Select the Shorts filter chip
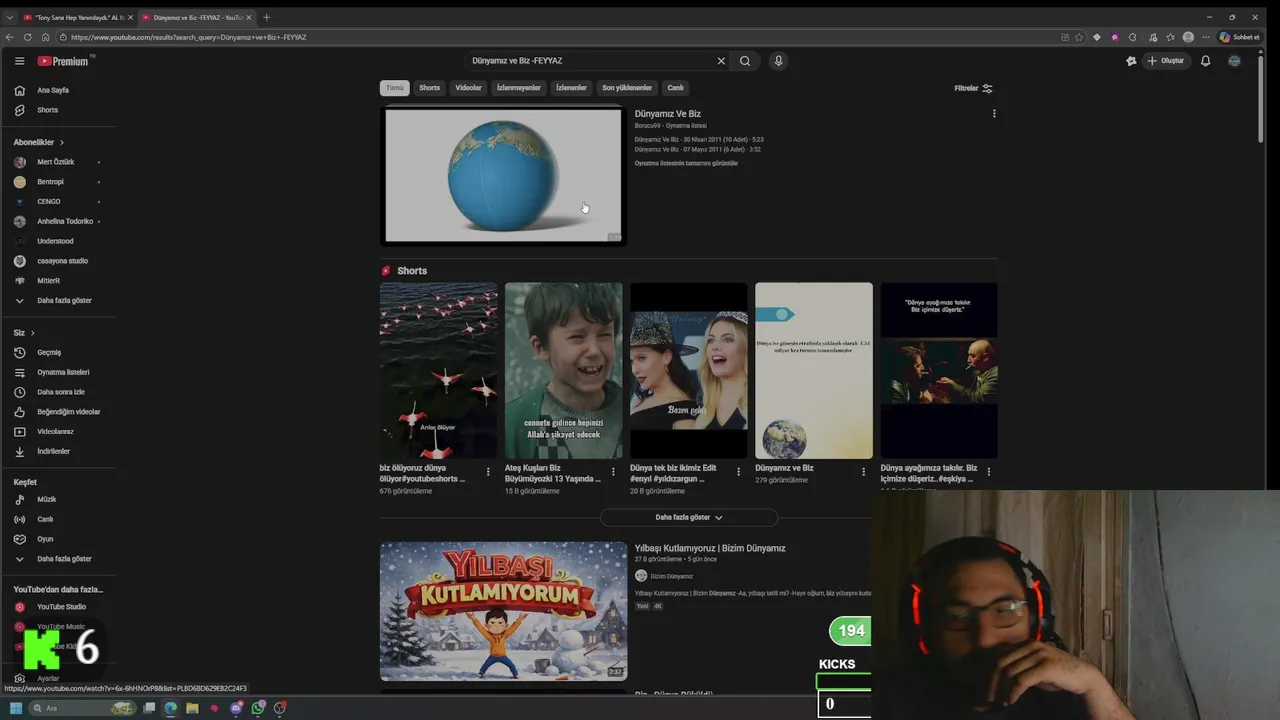This screenshot has height=720, width=1280. coord(429,88)
